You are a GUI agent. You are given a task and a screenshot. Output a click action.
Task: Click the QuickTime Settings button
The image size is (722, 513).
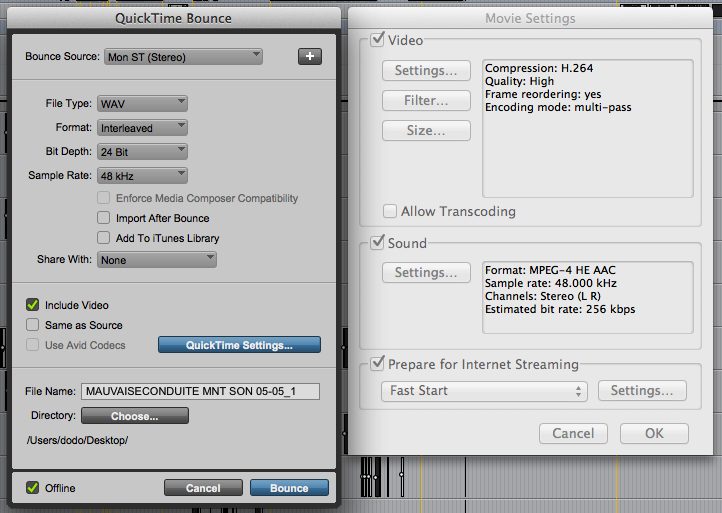tap(239, 345)
